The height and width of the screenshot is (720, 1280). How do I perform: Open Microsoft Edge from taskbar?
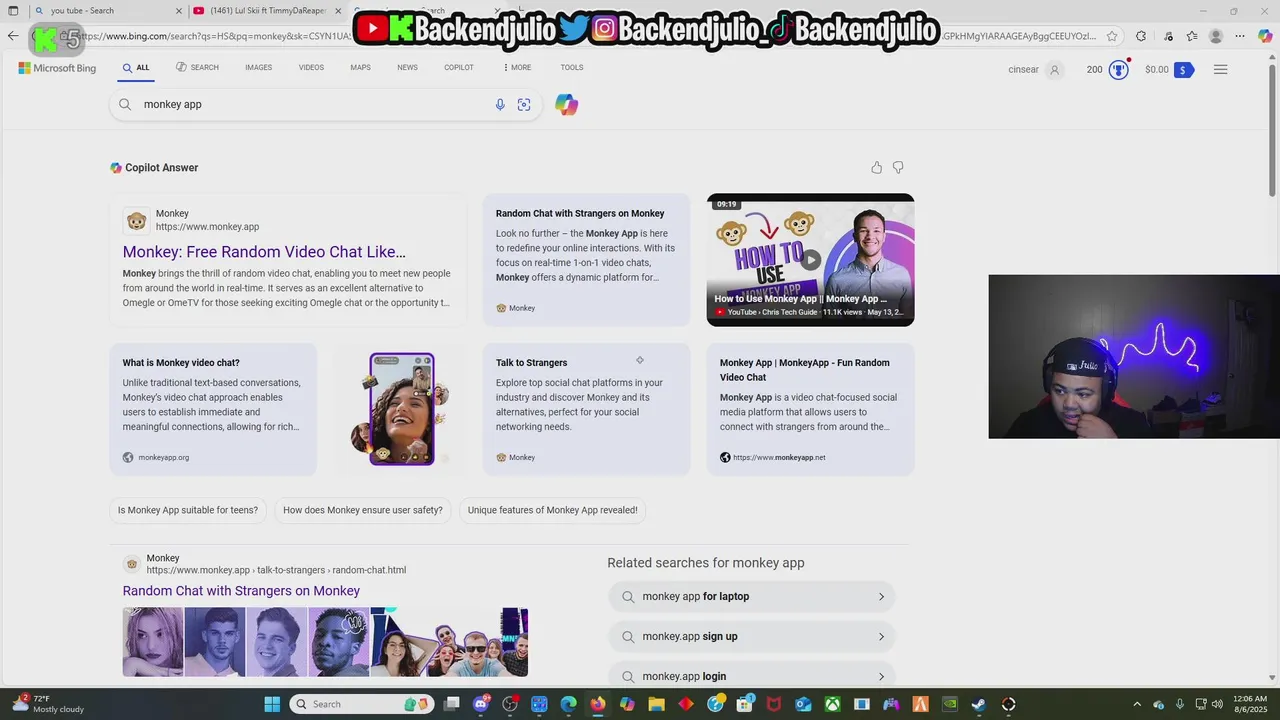568,704
